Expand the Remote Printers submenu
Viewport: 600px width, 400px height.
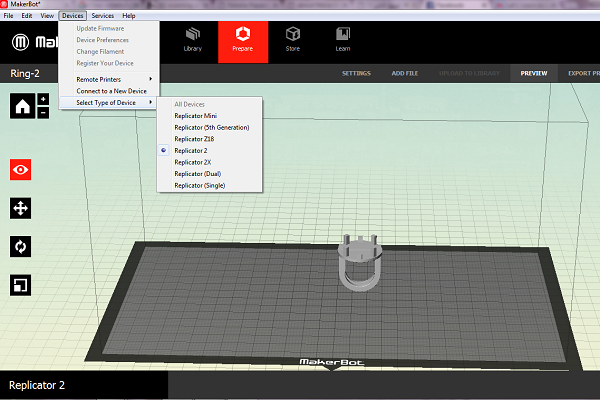coord(109,79)
